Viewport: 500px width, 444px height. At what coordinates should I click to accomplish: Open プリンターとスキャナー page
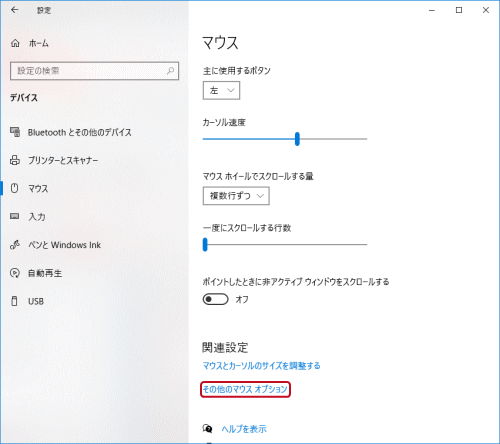pyautogui.click(x=63, y=160)
